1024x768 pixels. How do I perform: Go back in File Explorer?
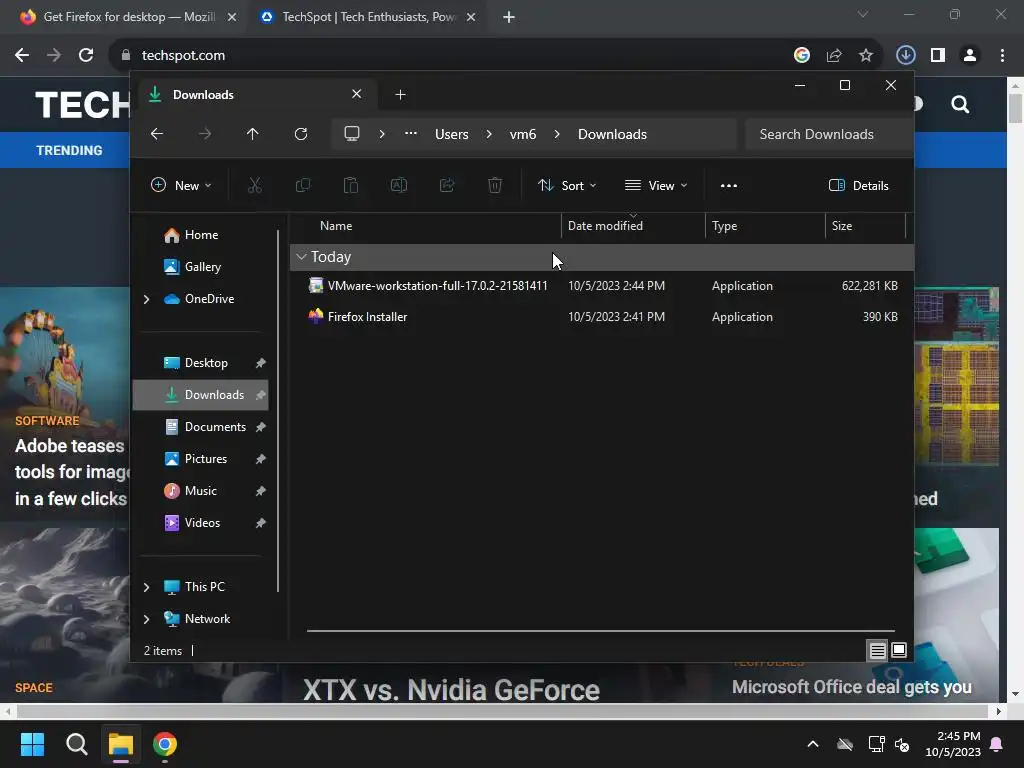click(x=157, y=134)
